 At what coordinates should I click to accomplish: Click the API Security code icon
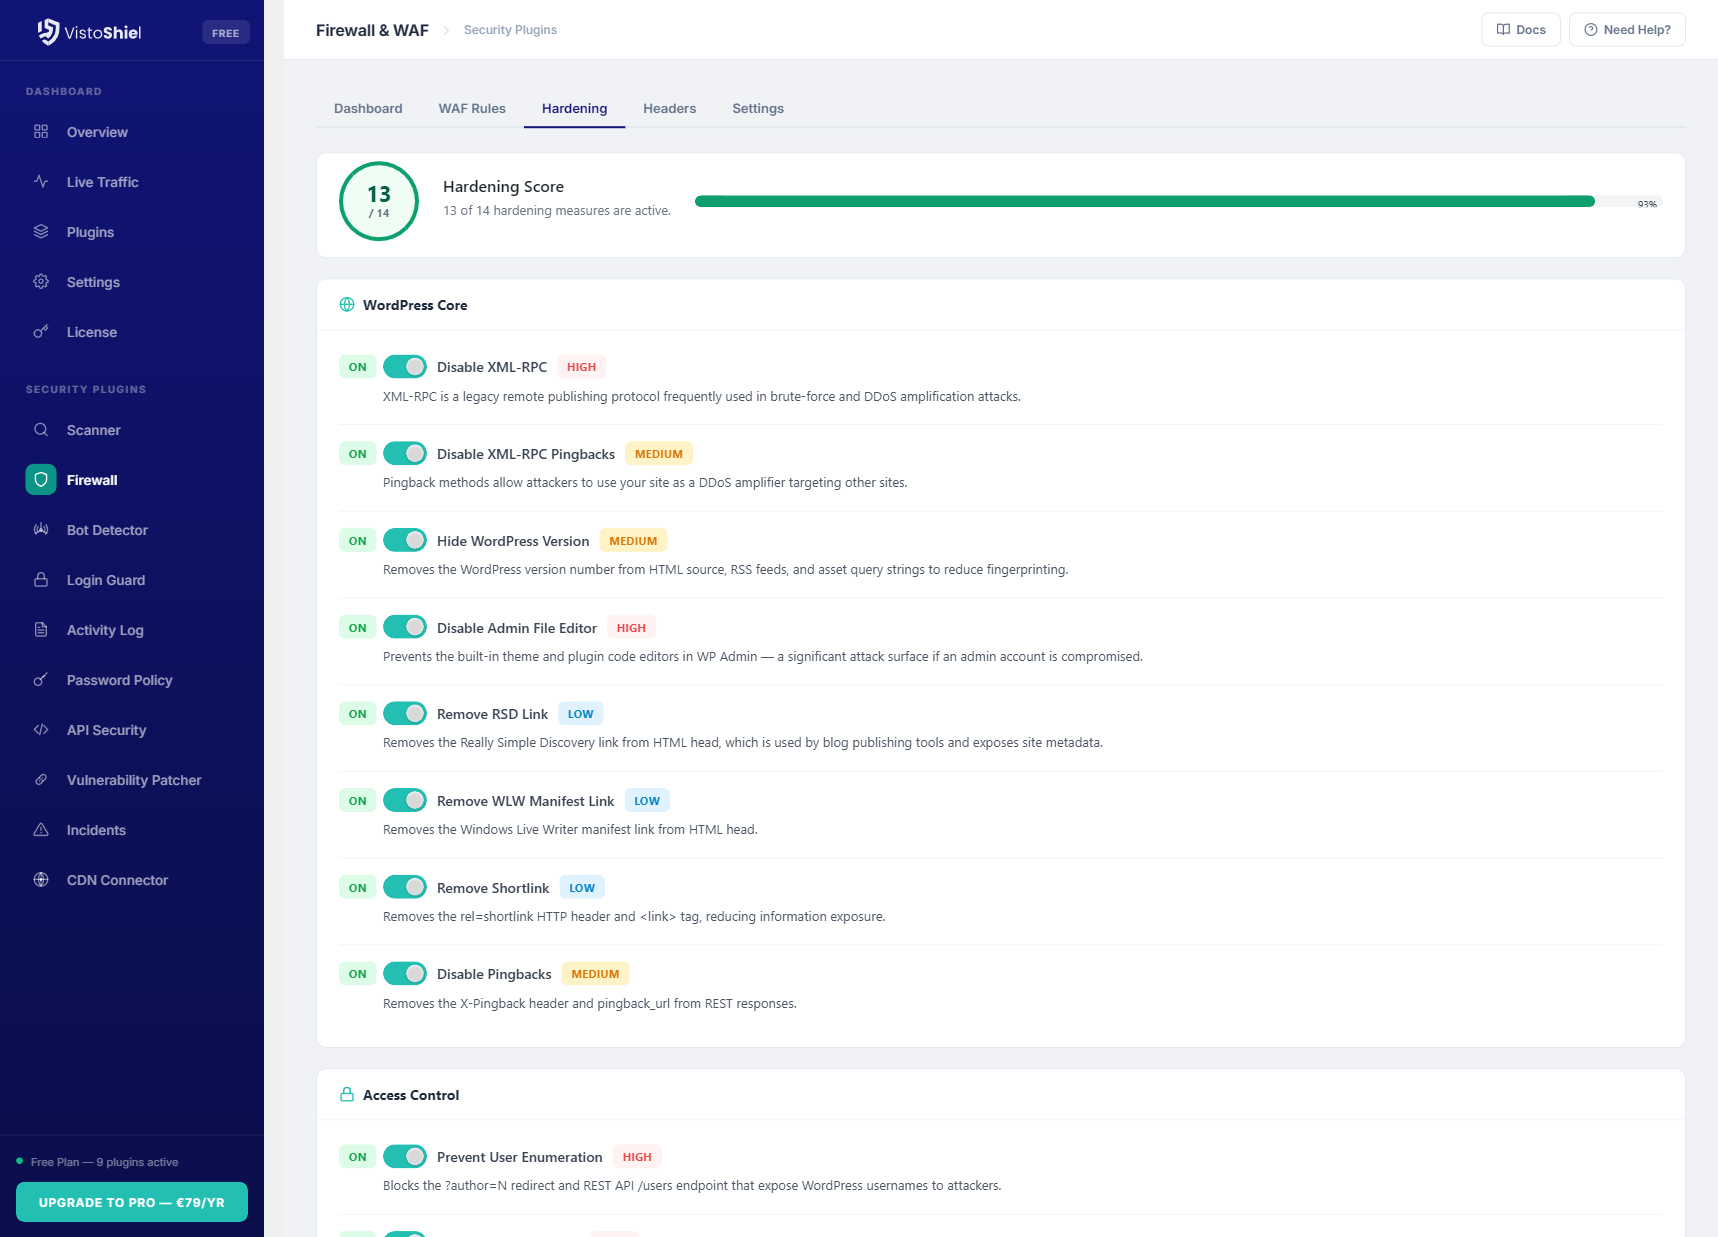[x=41, y=729]
